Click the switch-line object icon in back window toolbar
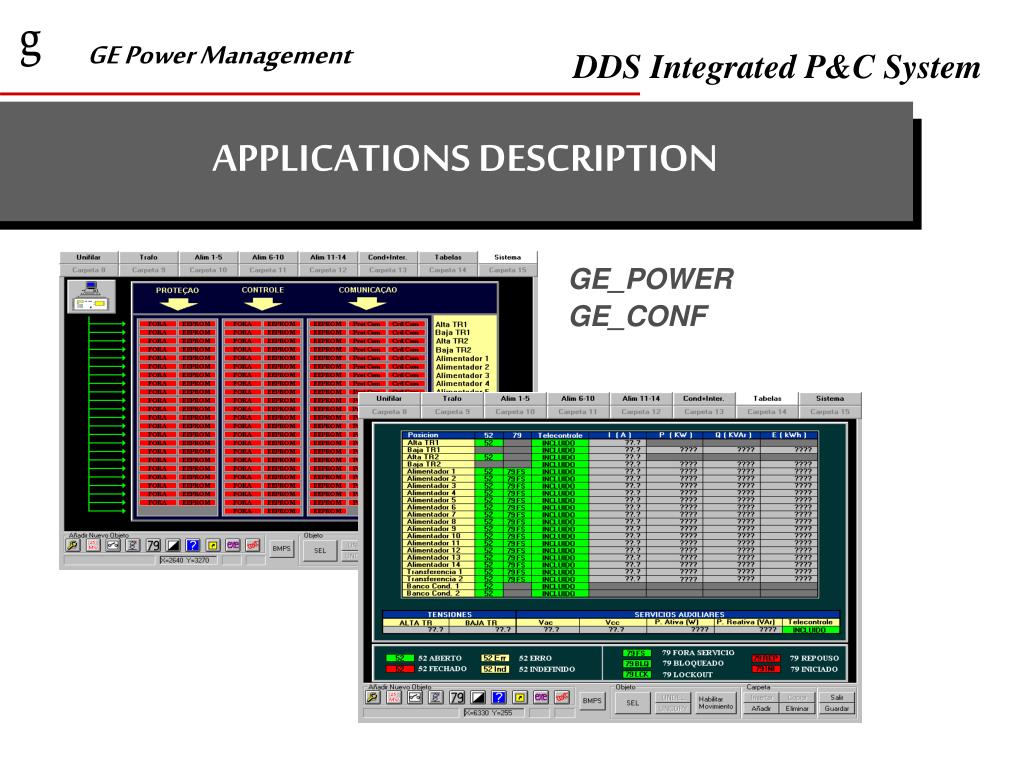Viewport: 1024px width, 768px height. click(x=113, y=545)
